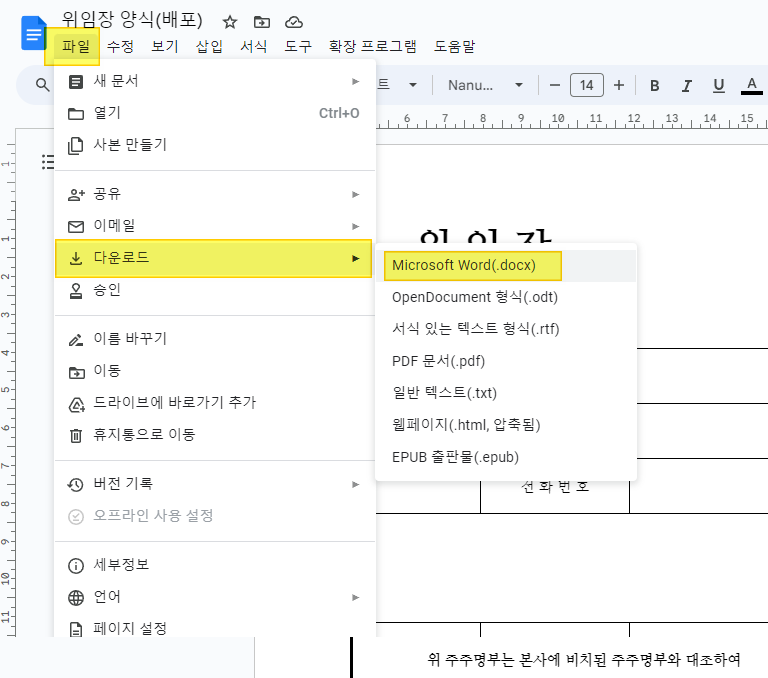Click the move-to-folder icon beside title

pos(262,22)
